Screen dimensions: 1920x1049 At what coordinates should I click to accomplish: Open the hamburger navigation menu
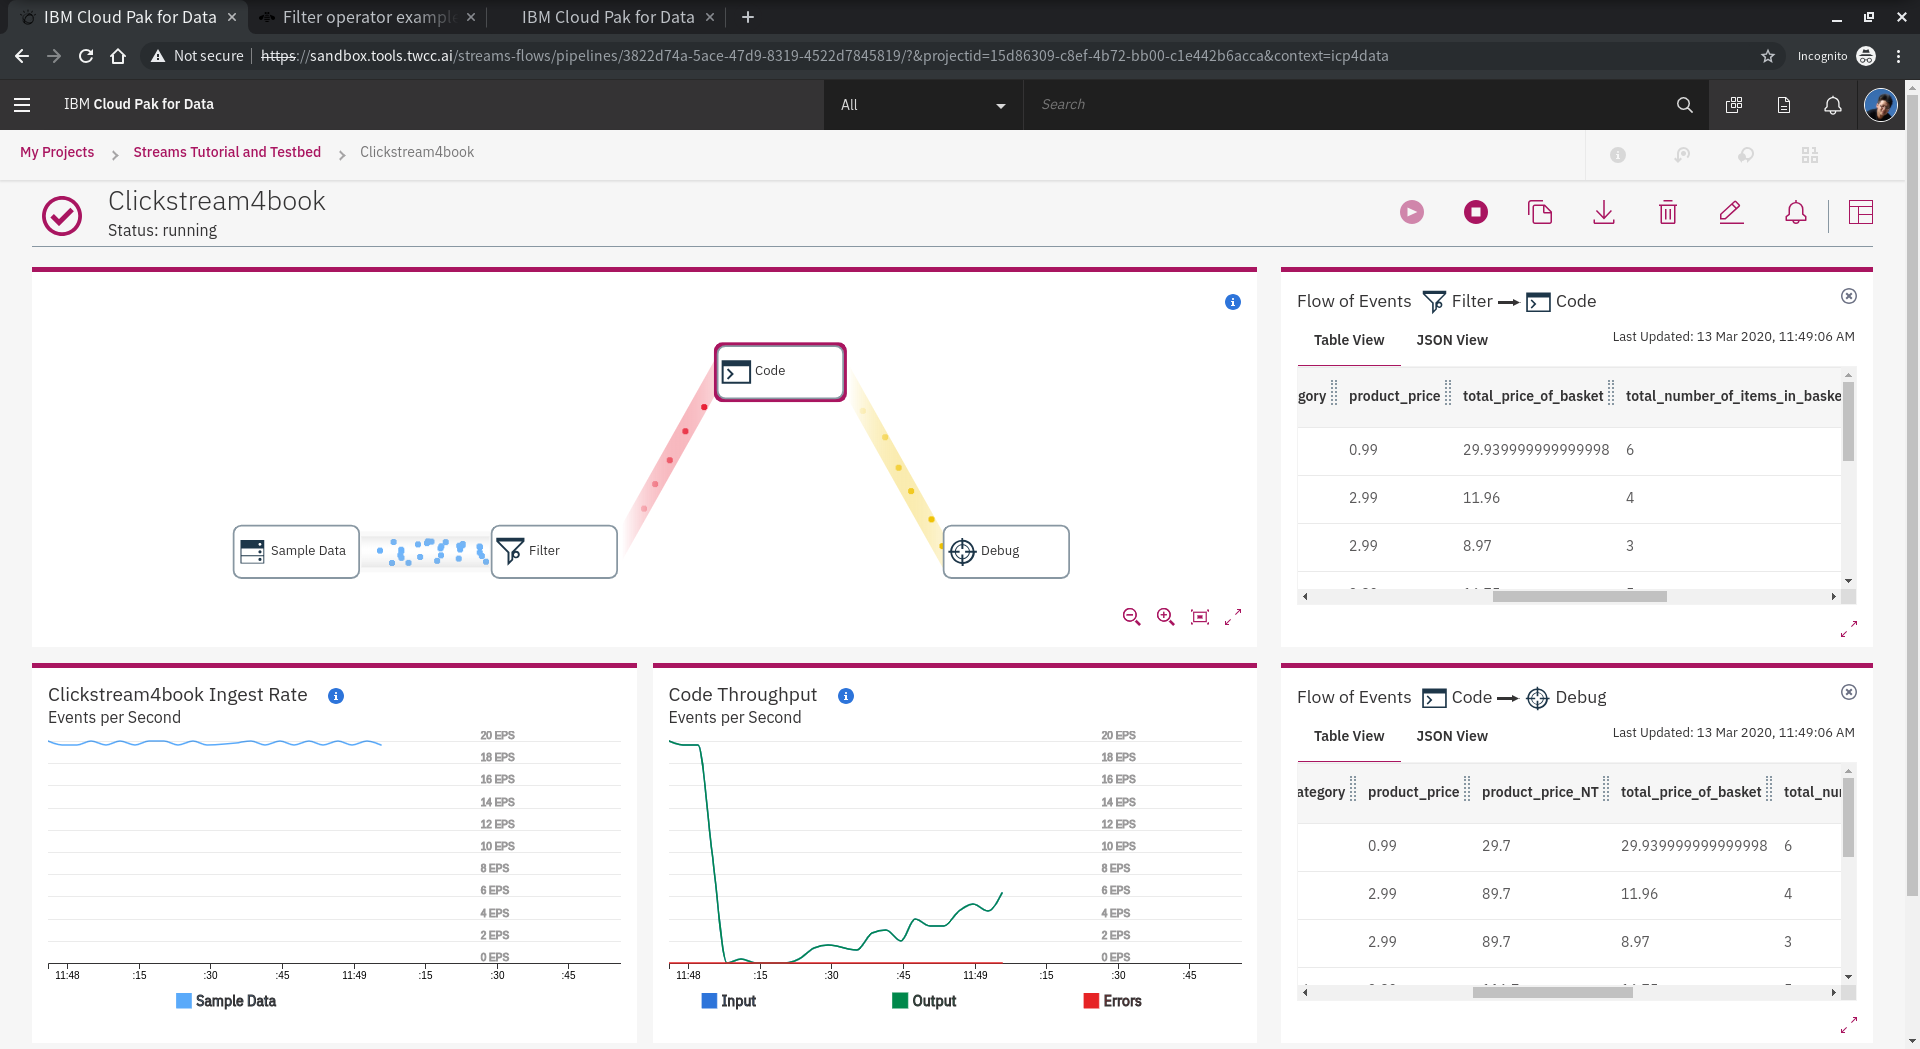[22, 104]
